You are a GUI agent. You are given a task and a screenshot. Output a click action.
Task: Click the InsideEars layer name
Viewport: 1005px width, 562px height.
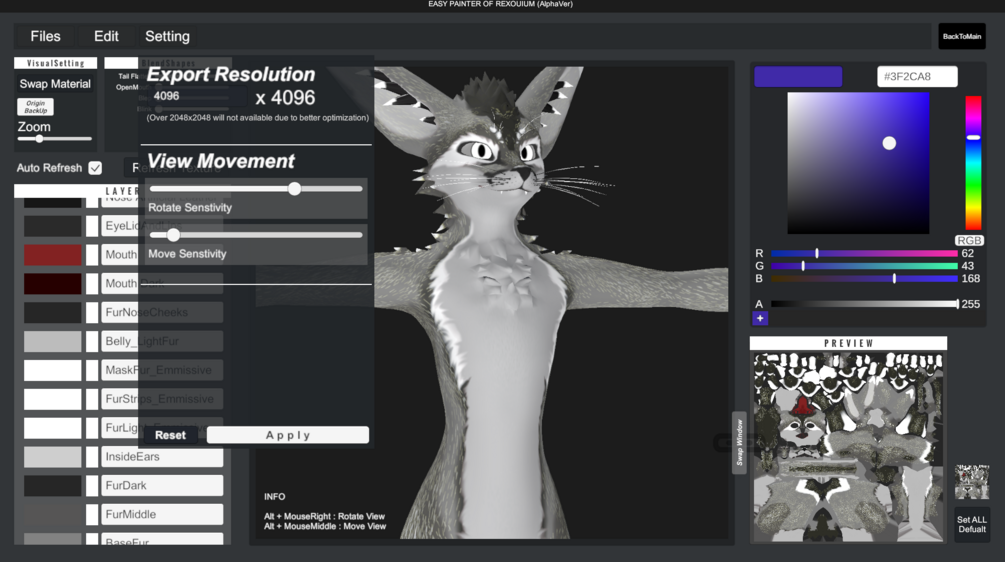point(162,457)
